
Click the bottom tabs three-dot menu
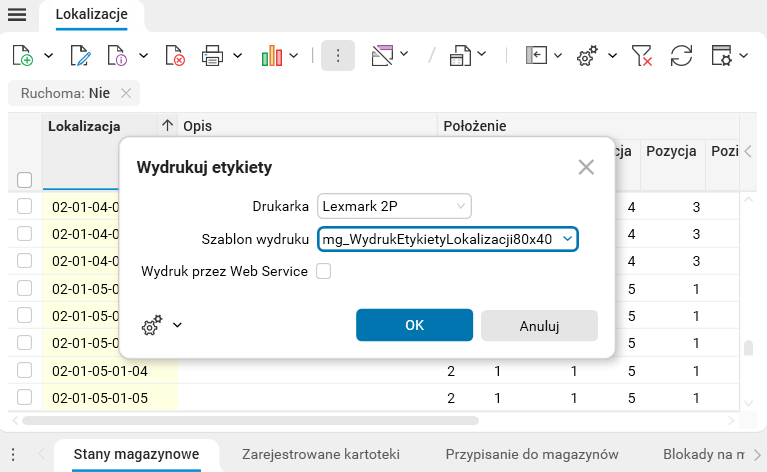point(13,454)
